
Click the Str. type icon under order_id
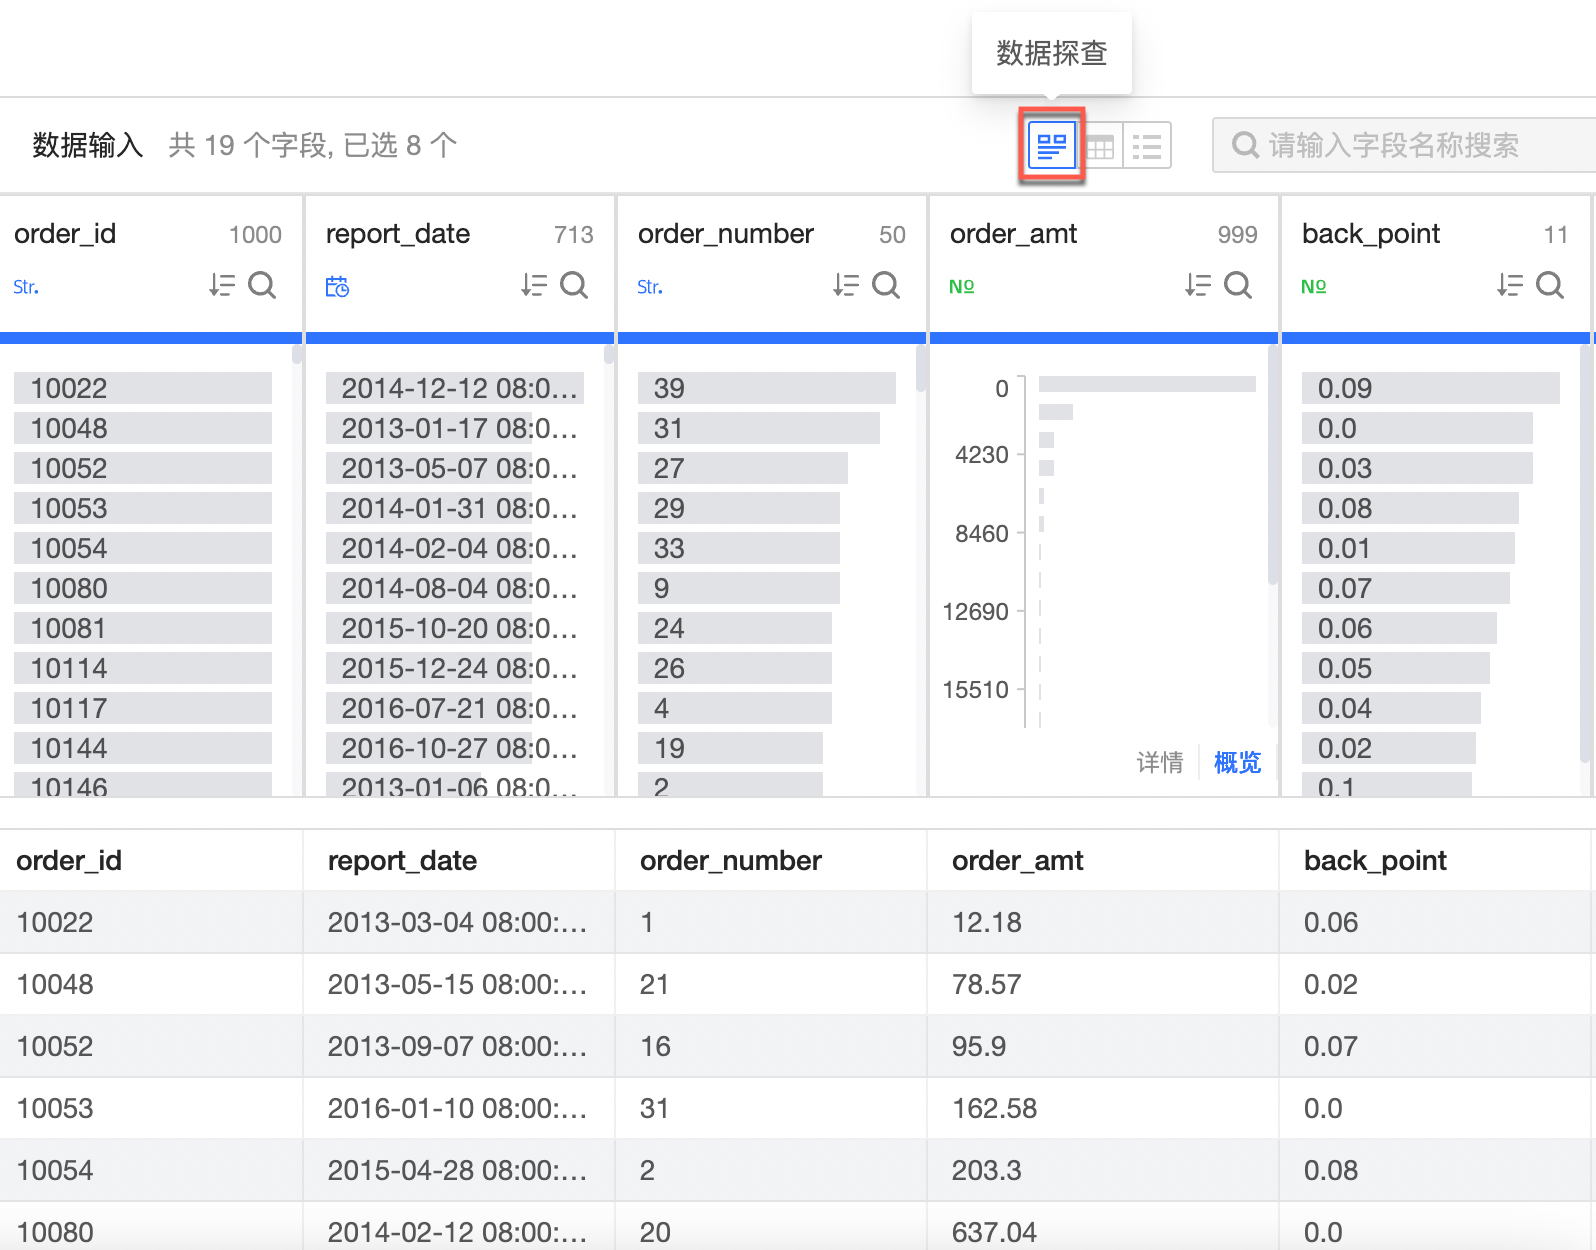click(x=26, y=287)
